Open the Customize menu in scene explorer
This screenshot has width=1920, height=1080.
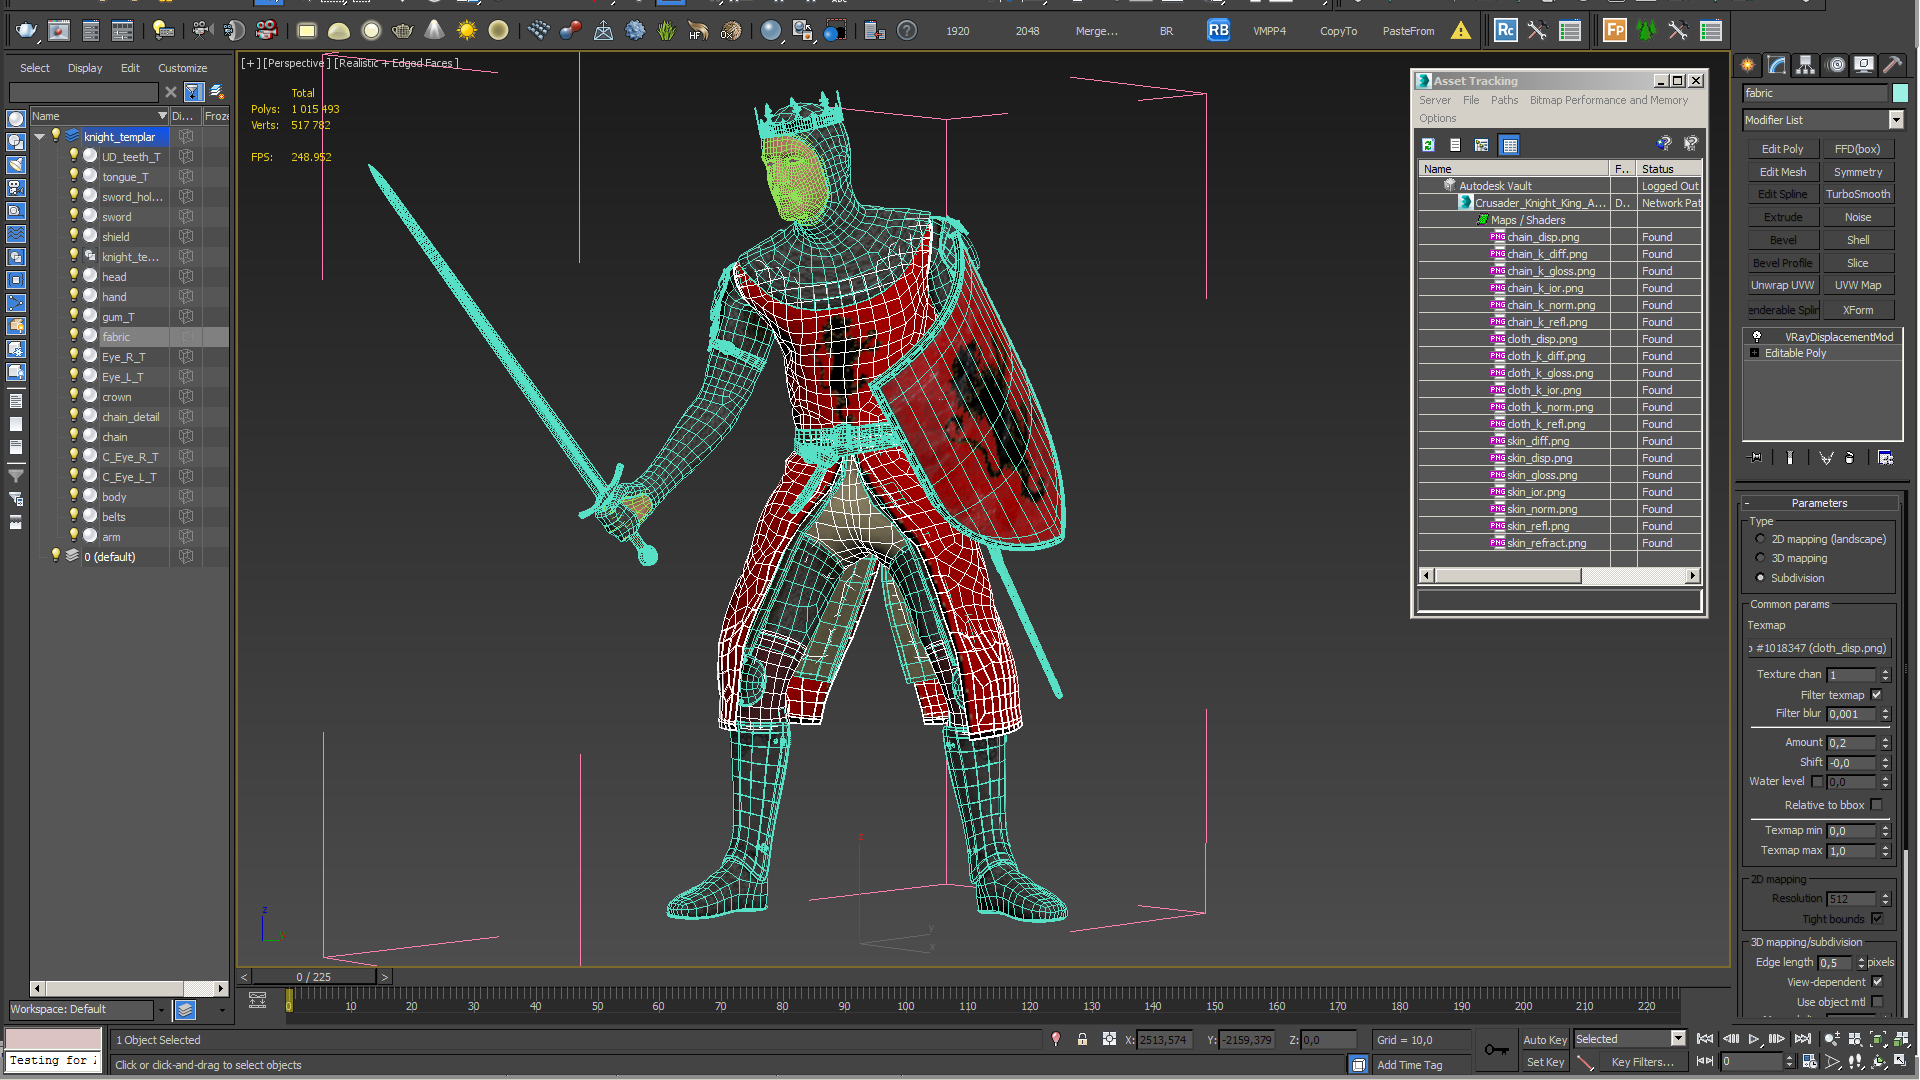tap(182, 68)
